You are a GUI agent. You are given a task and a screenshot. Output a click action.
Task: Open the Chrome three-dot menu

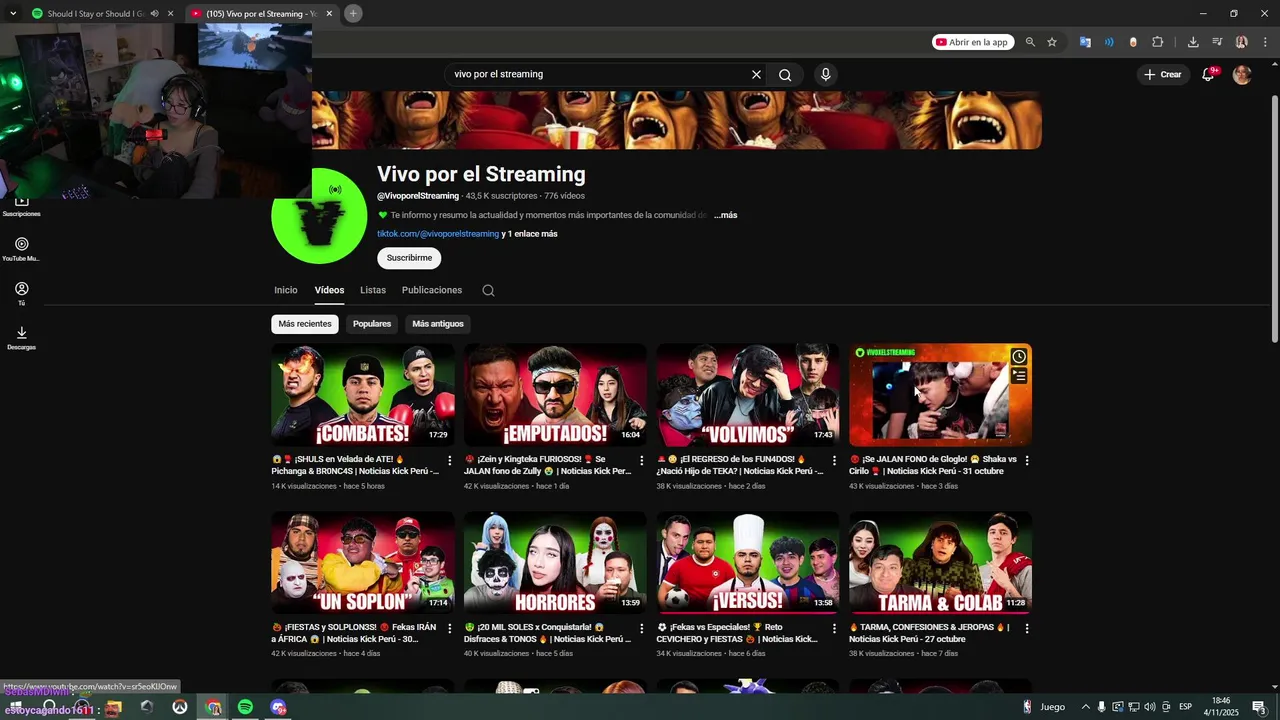1264,42
